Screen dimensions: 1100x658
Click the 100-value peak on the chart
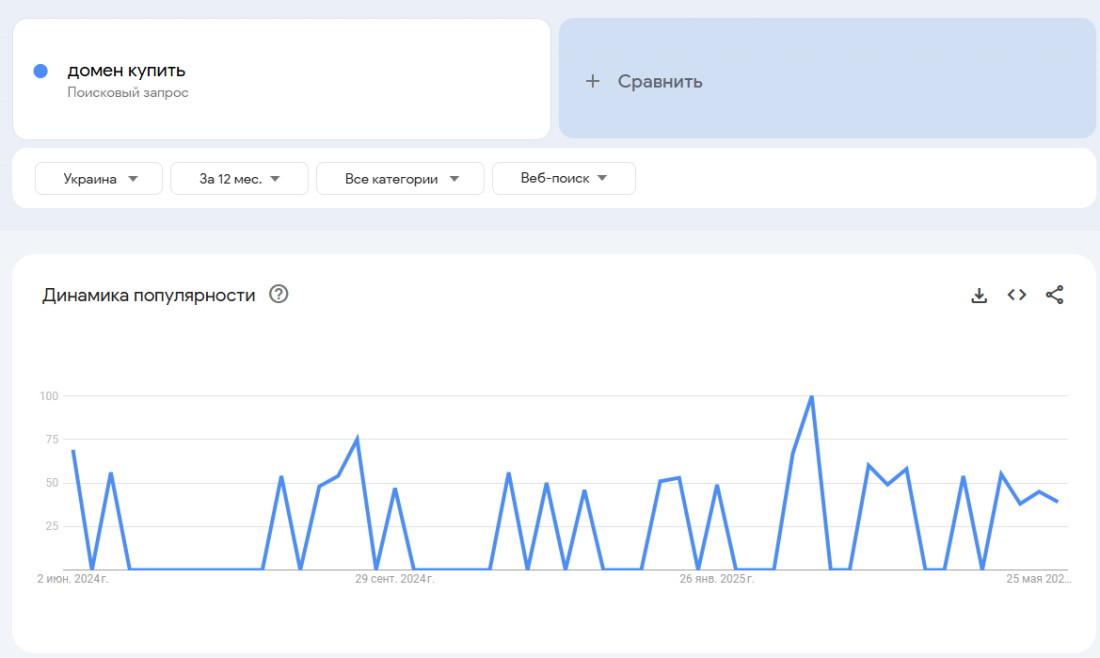click(812, 396)
